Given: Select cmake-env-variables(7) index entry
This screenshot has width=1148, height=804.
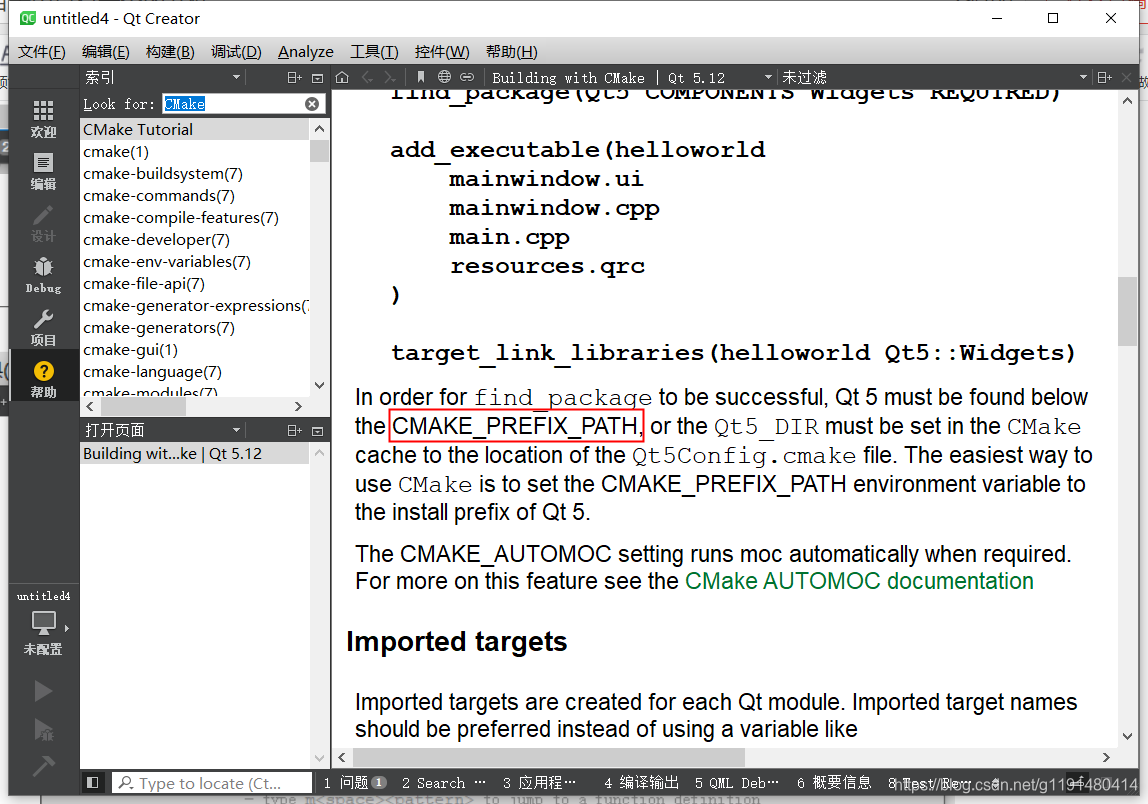Looking at the screenshot, I should [195, 261].
